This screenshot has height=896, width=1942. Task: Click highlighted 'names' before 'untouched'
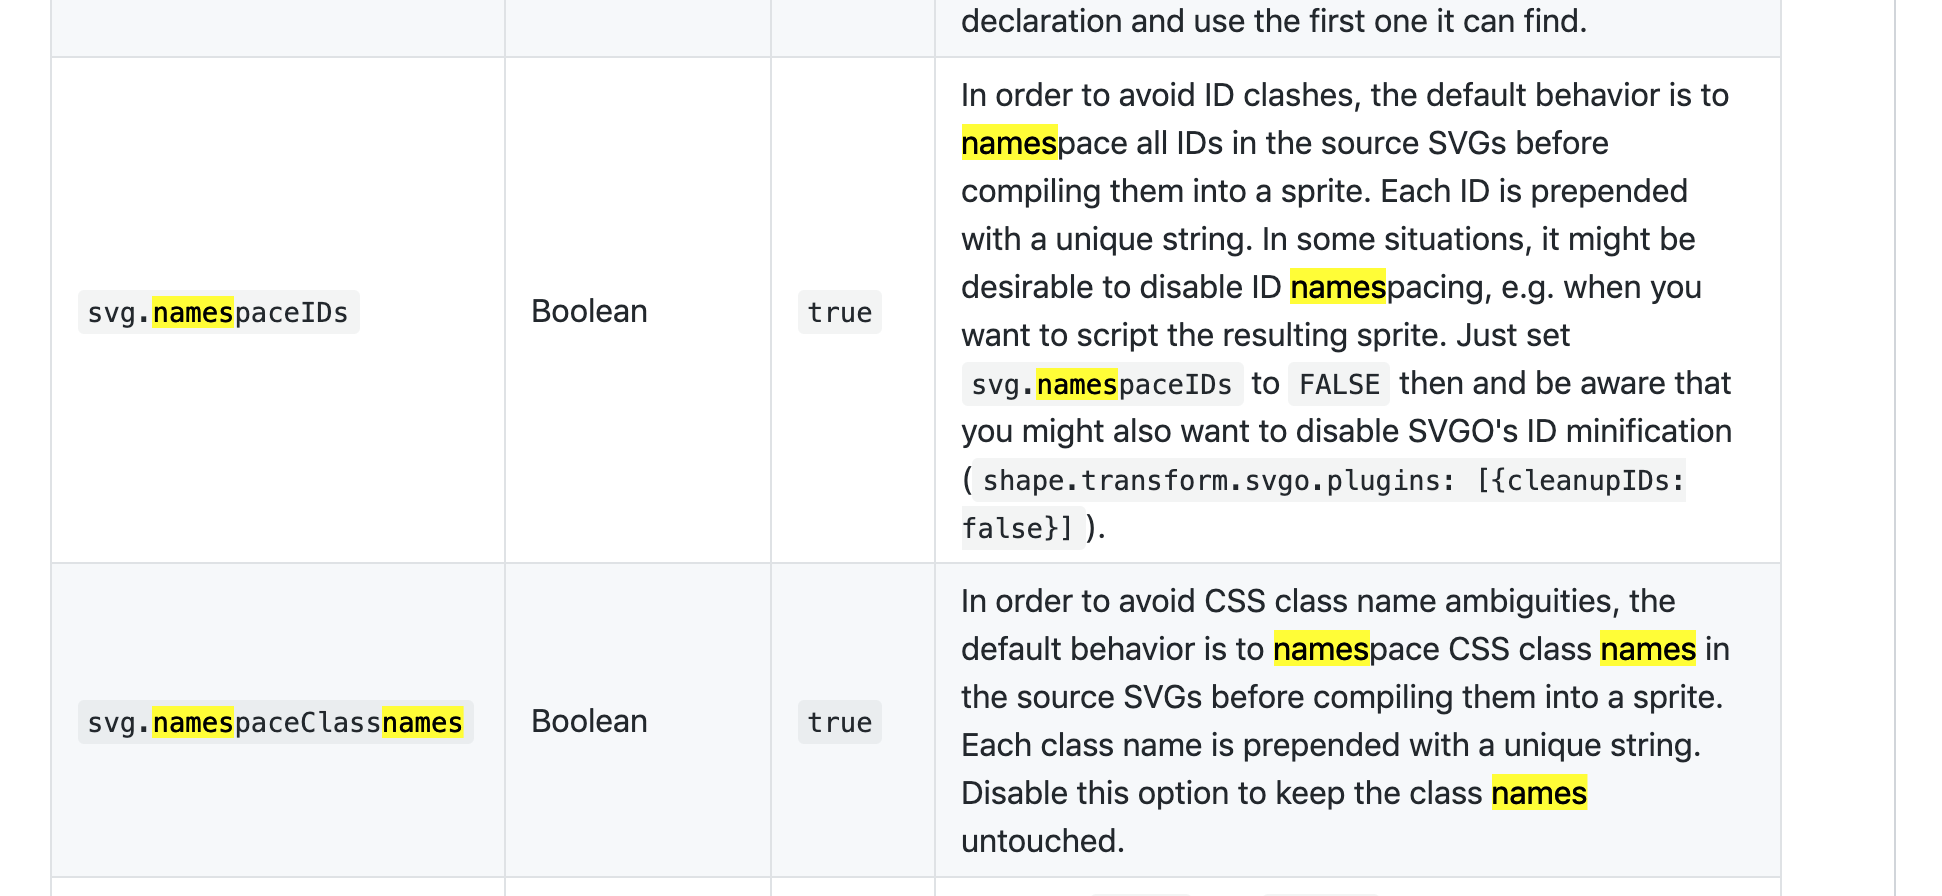pos(1539,793)
